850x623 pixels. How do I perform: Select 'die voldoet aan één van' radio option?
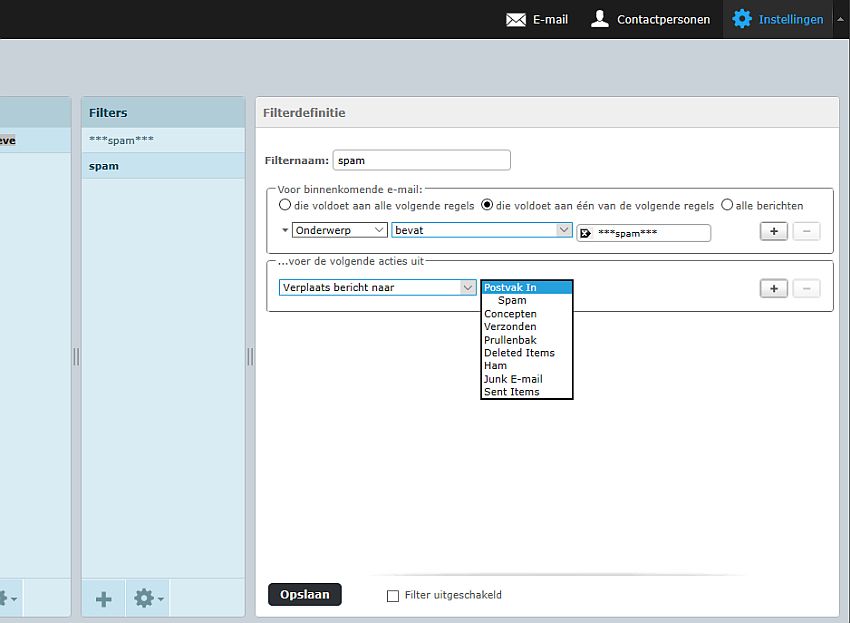[488, 205]
